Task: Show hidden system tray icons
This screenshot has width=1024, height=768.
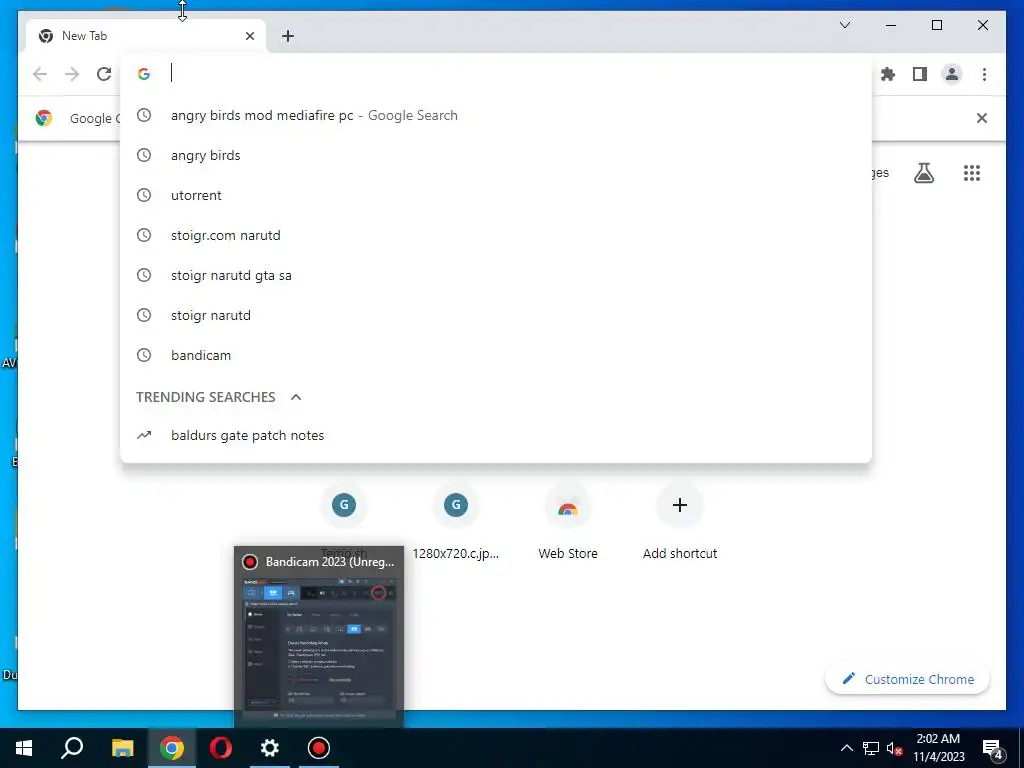Action: tap(846, 748)
